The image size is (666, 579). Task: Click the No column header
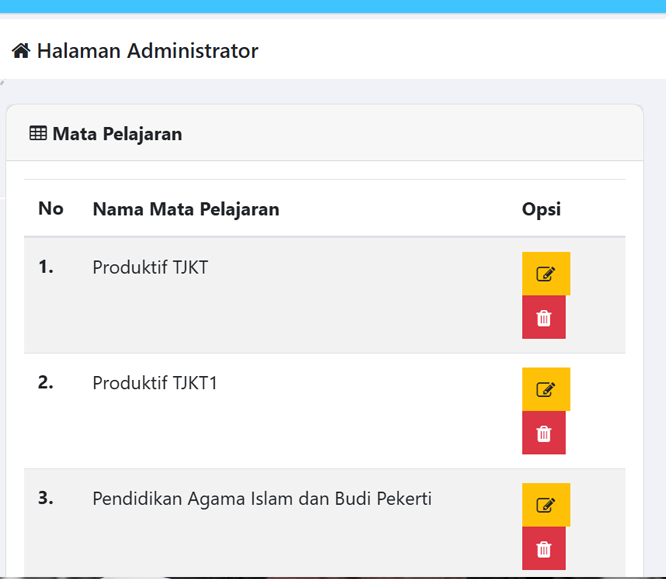click(51, 209)
